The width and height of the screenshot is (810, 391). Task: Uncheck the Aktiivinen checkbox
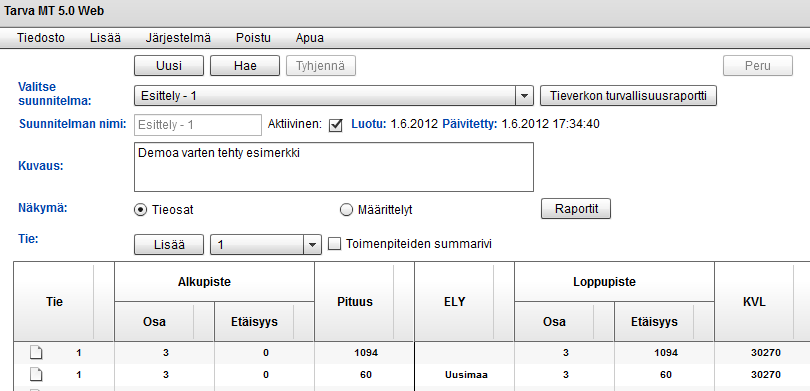[x=336, y=125]
